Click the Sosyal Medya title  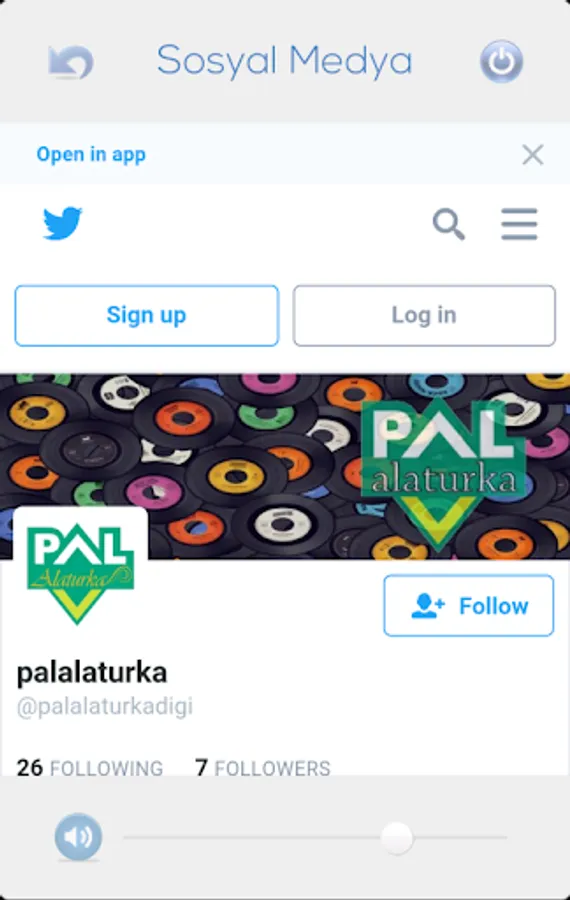coord(285,61)
